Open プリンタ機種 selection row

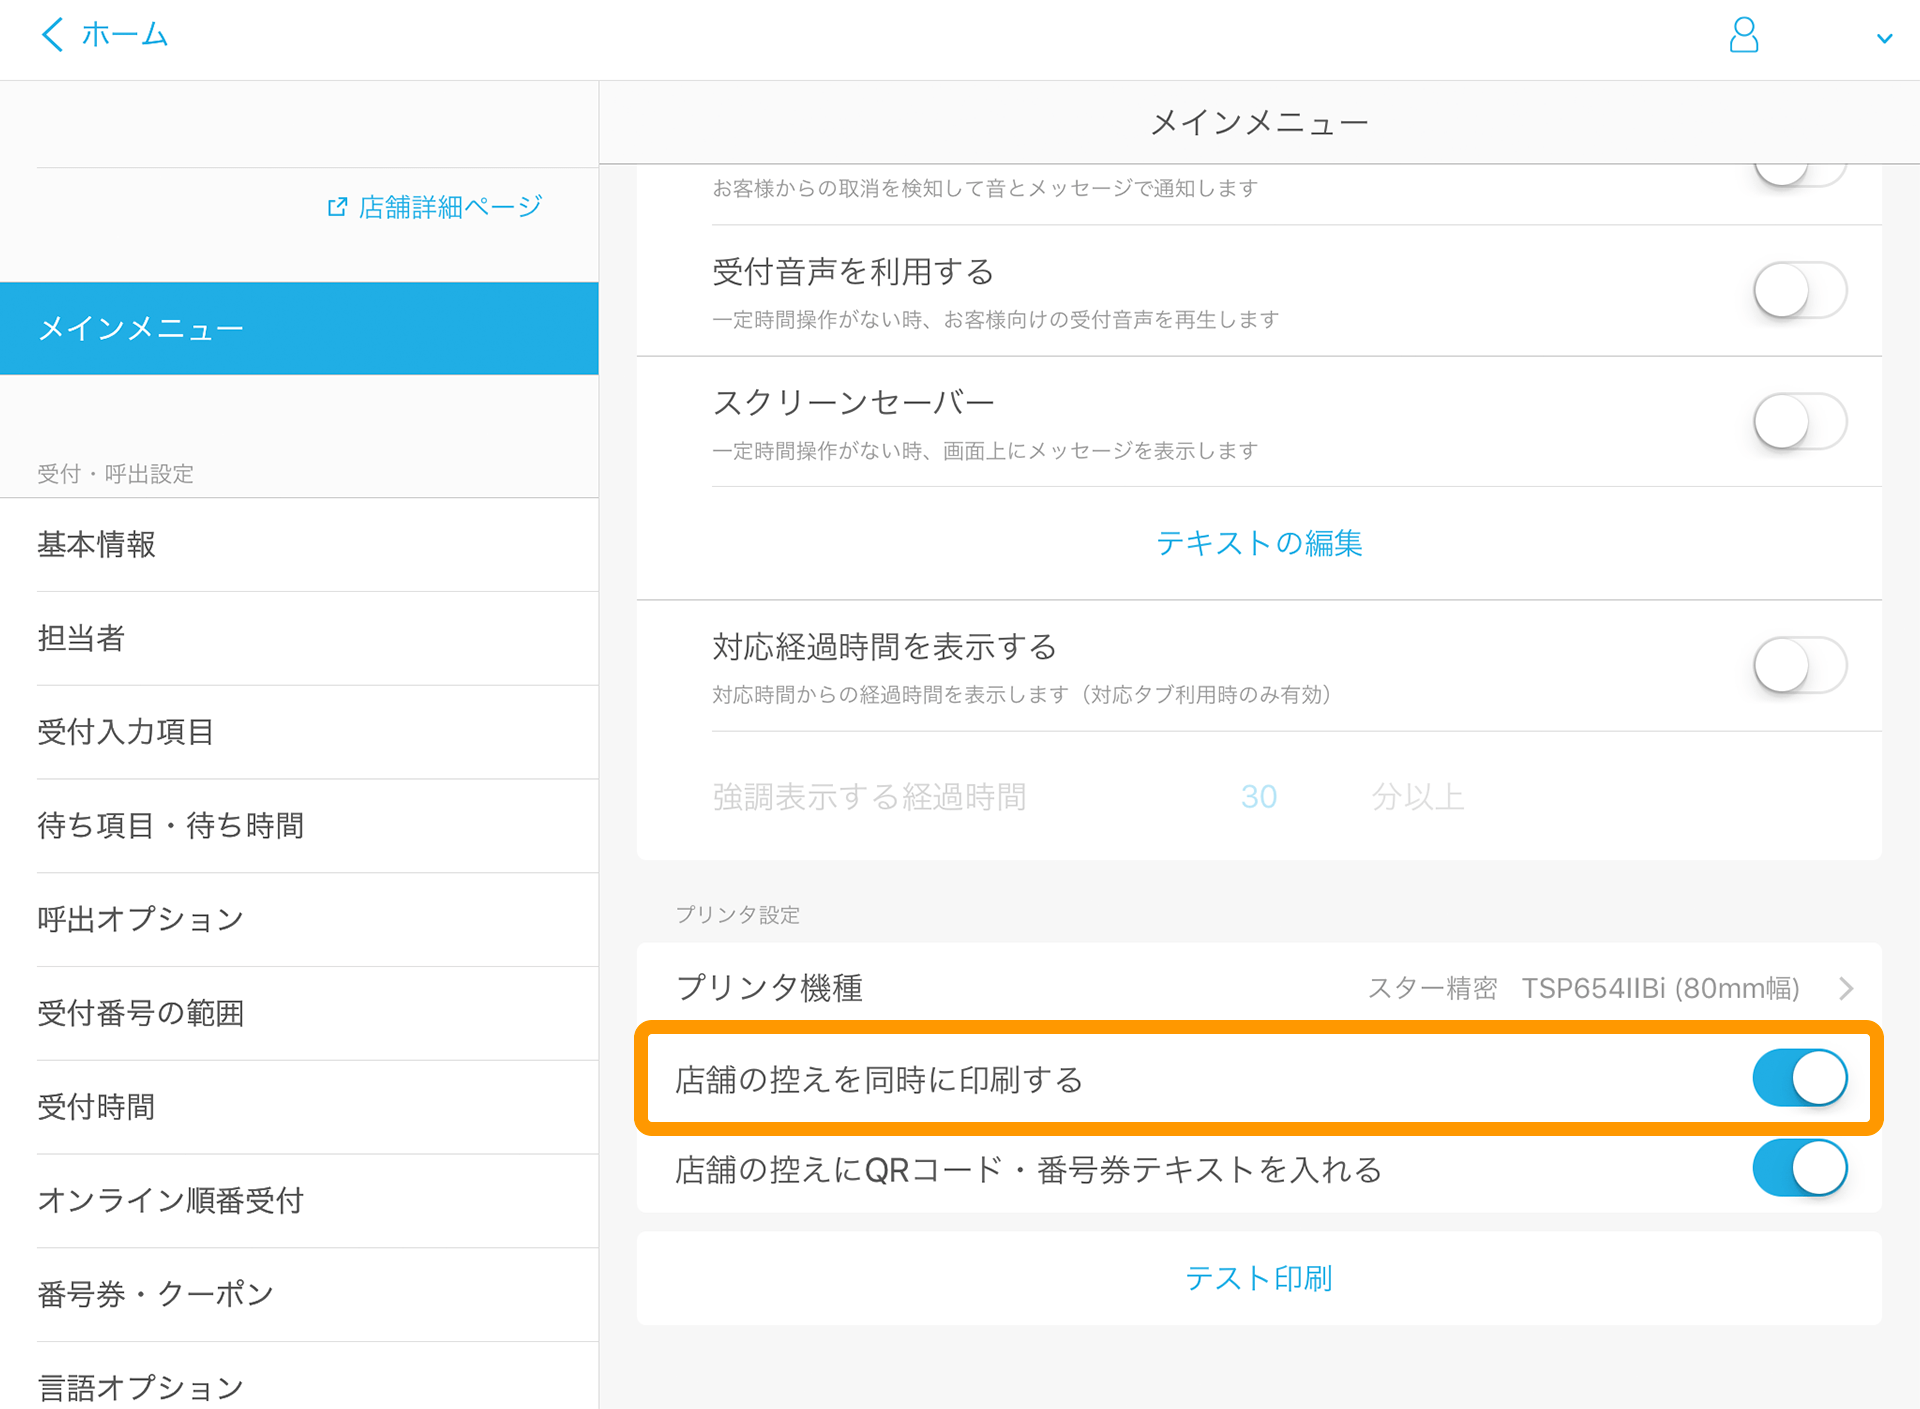[x=1259, y=988]
